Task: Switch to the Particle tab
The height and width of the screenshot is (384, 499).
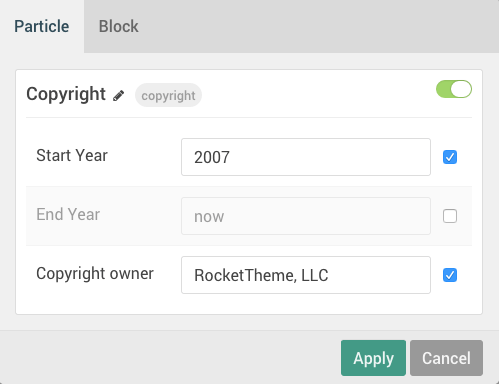Action: click(42, 26)
